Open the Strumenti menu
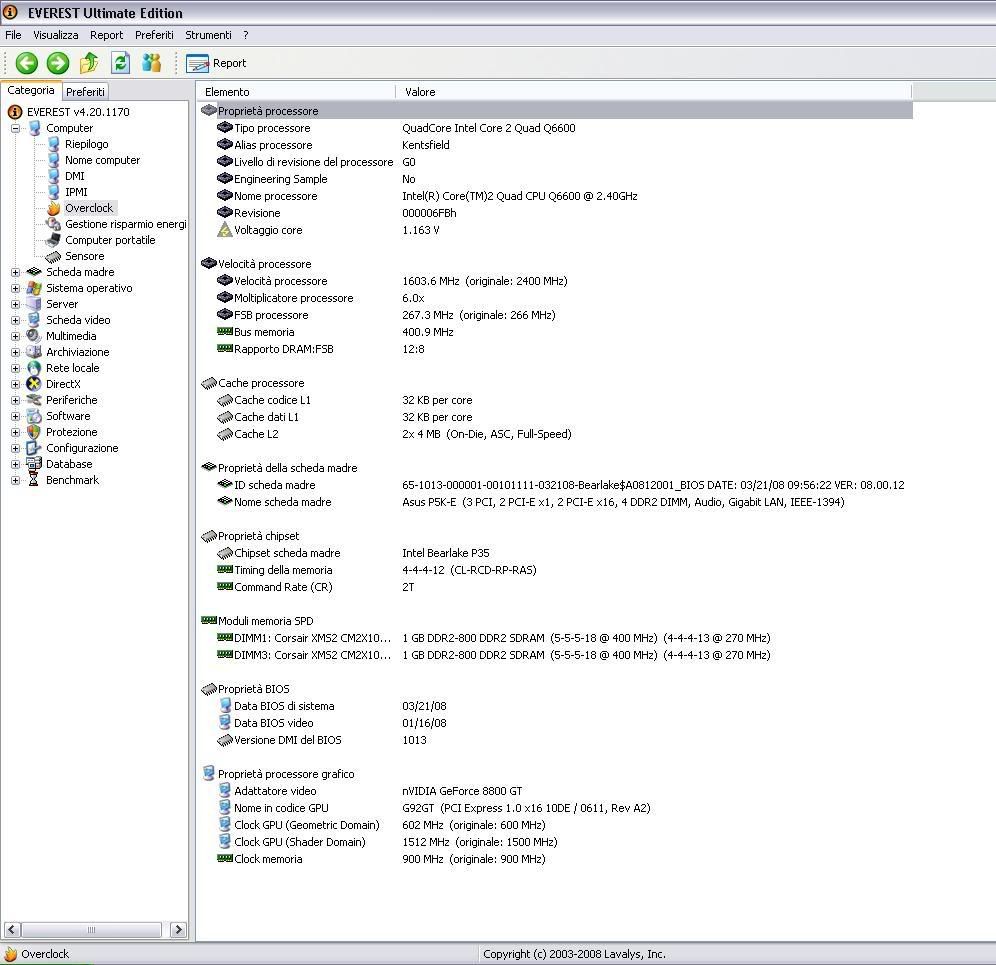The image size is (996, 965). (x=208, y=35)
